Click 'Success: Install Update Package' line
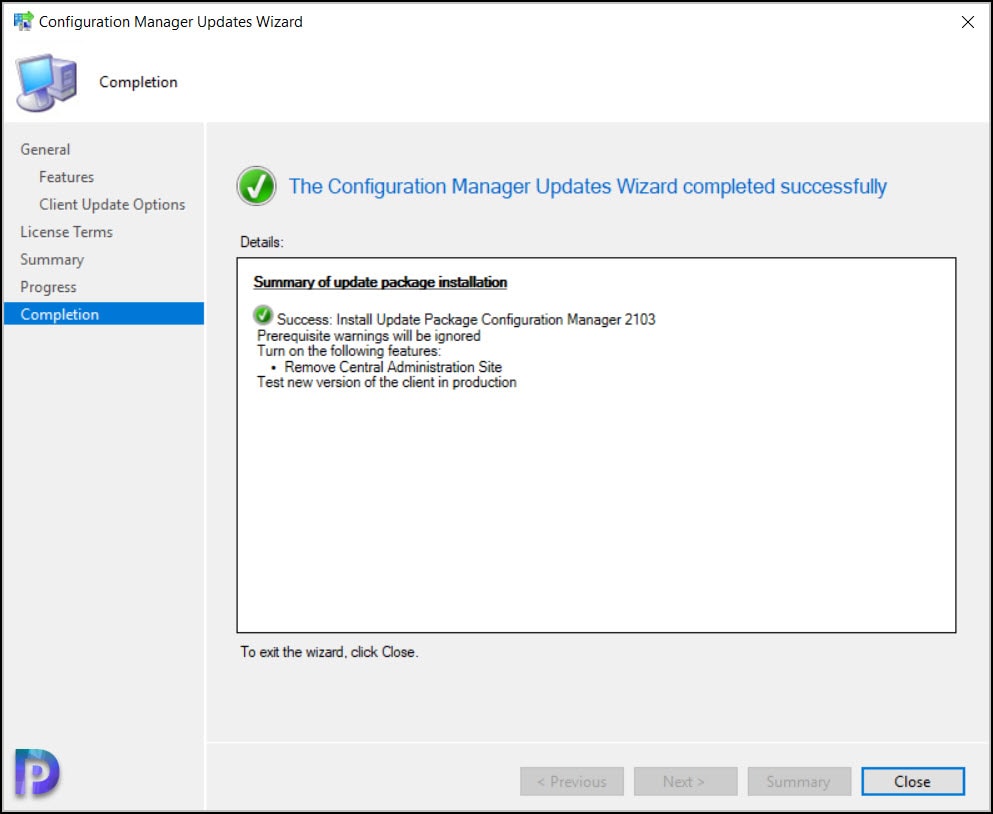The height and width of the screenshot is (814, 993). coord(465,319)
